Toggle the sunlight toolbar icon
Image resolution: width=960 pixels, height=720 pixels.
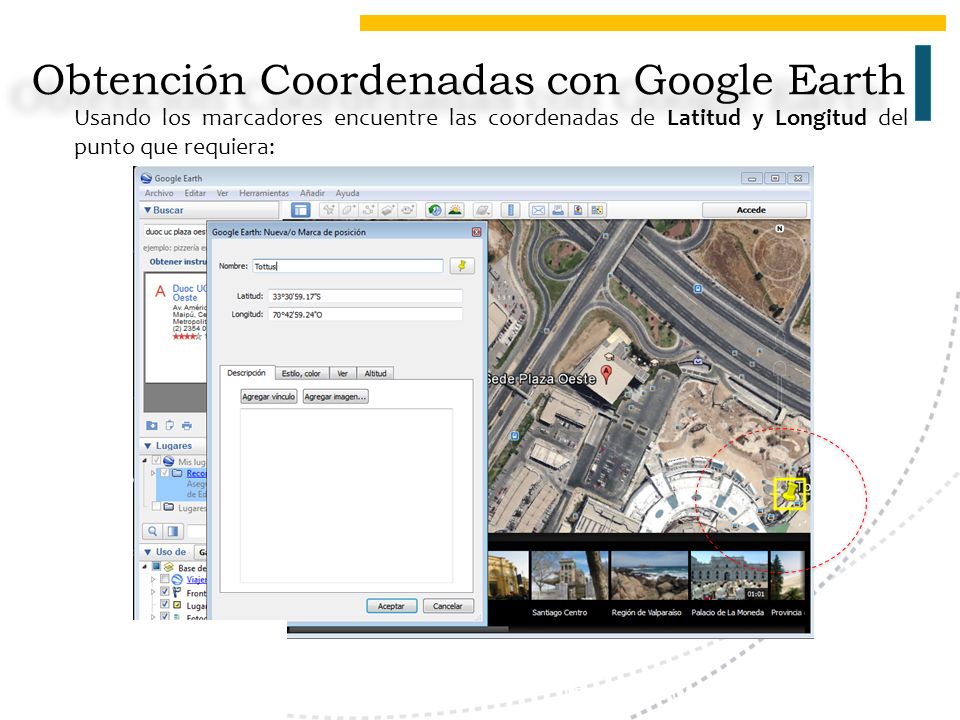click(x=455, y=210)
